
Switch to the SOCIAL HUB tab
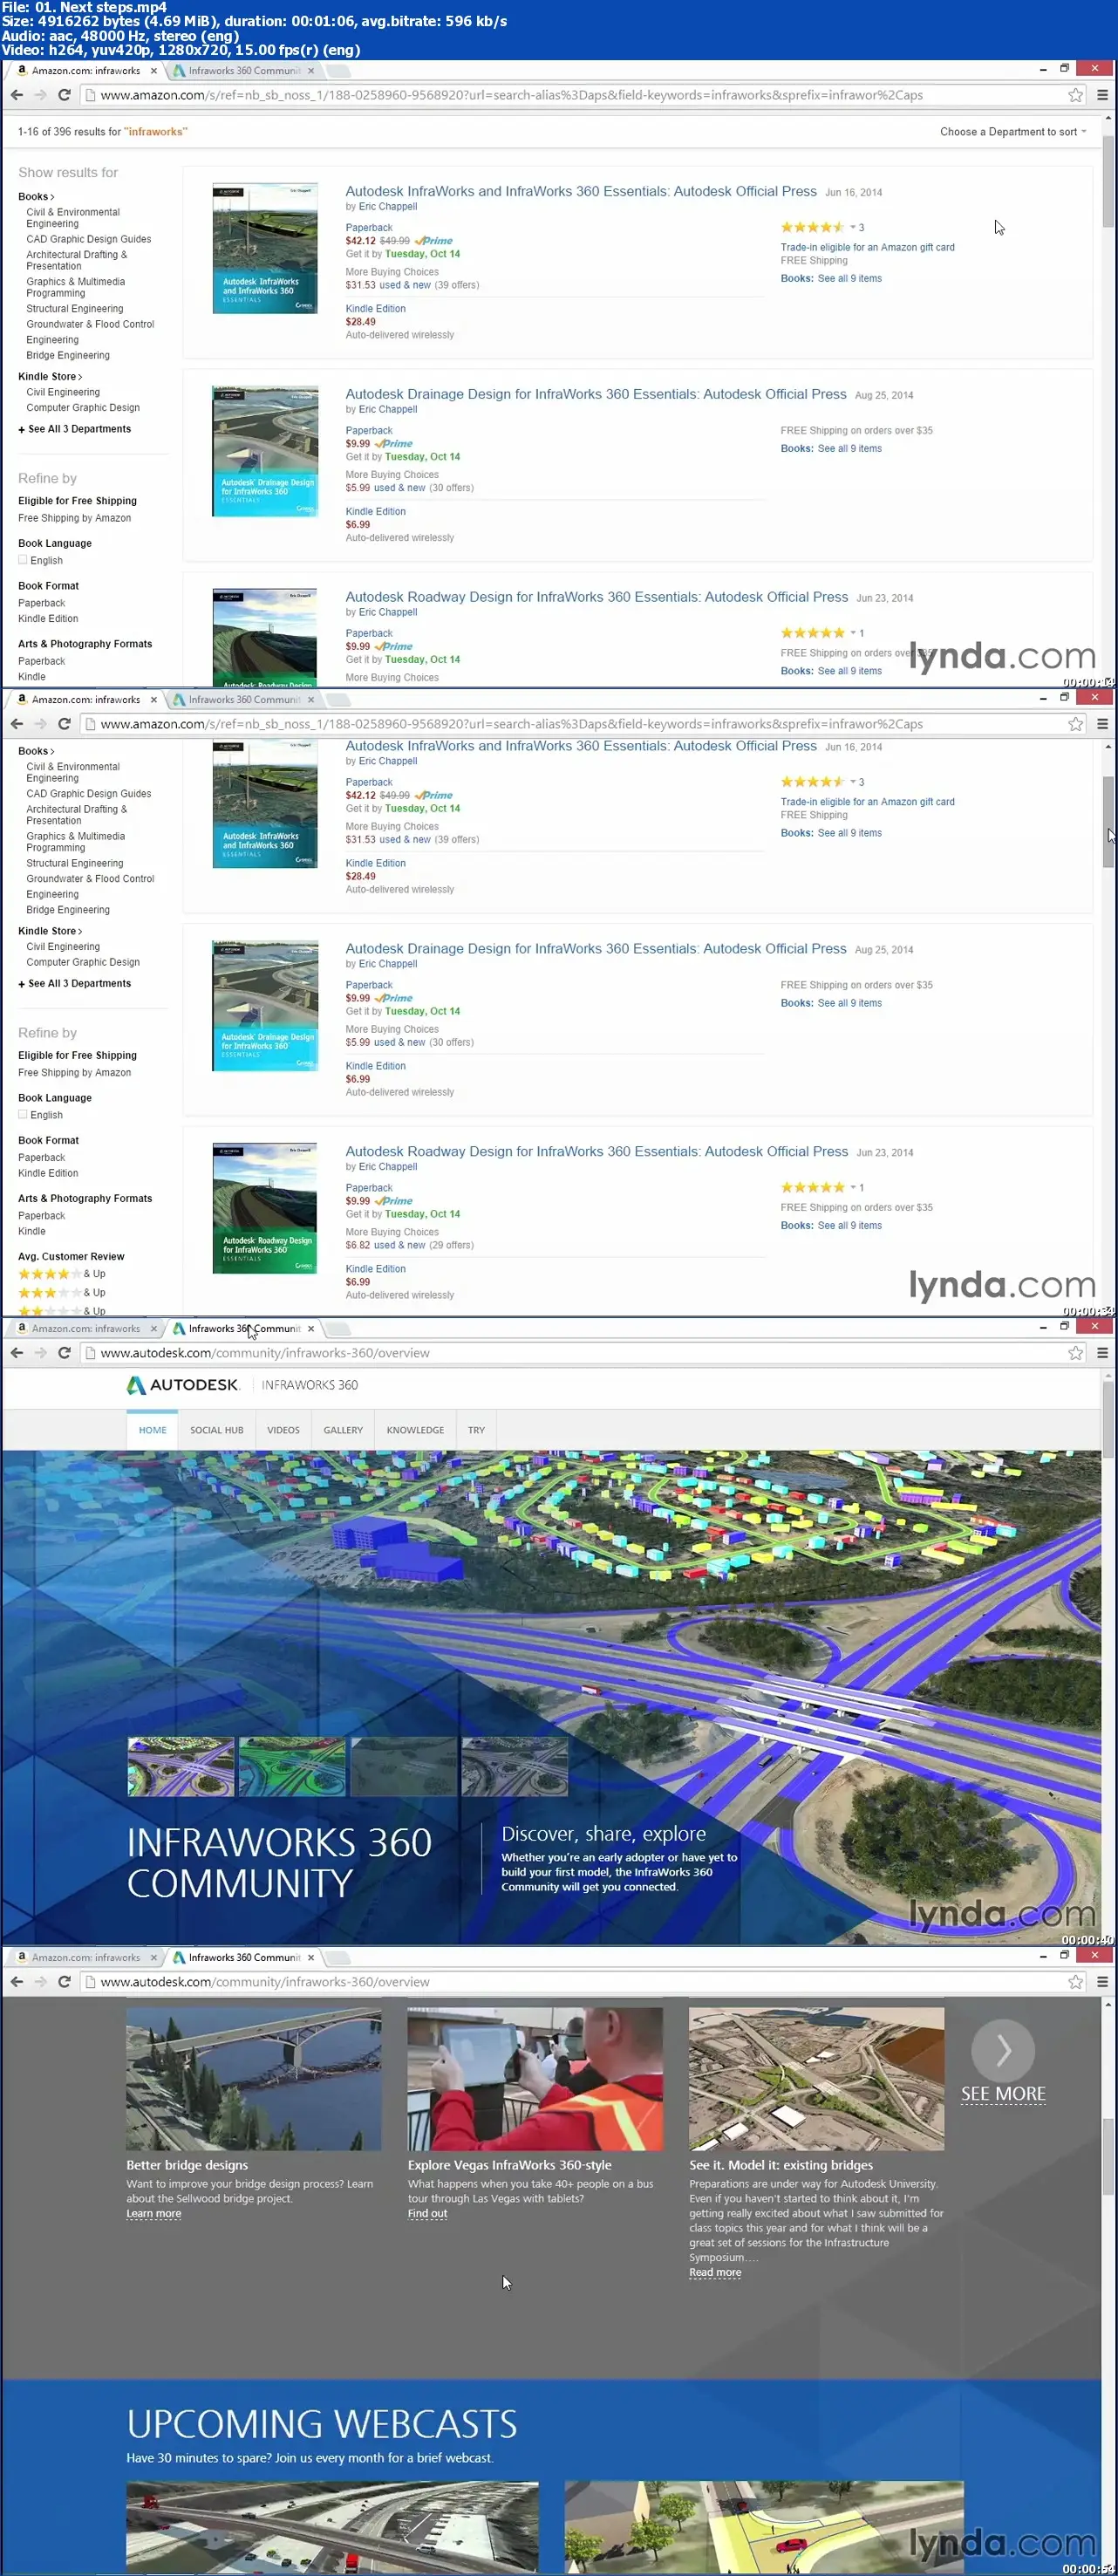point(217,1430)
